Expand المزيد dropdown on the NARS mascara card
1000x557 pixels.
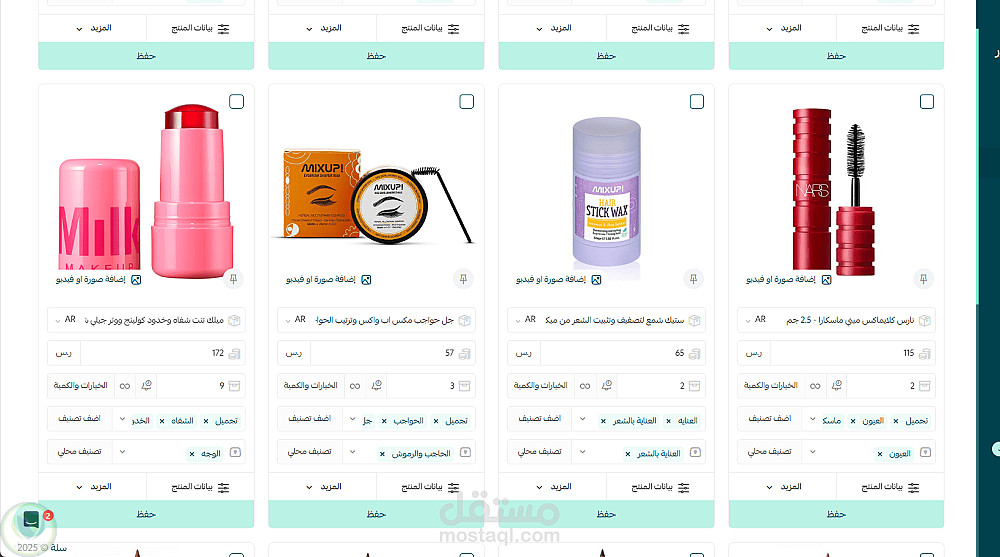pos(784,487)
